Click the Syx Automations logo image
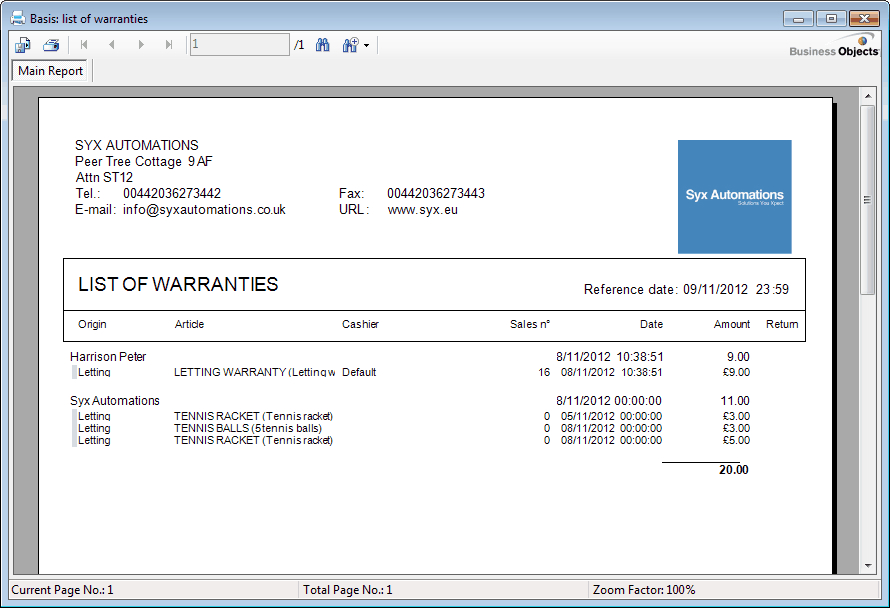890x608 pixels. click(x=734, y=196)
